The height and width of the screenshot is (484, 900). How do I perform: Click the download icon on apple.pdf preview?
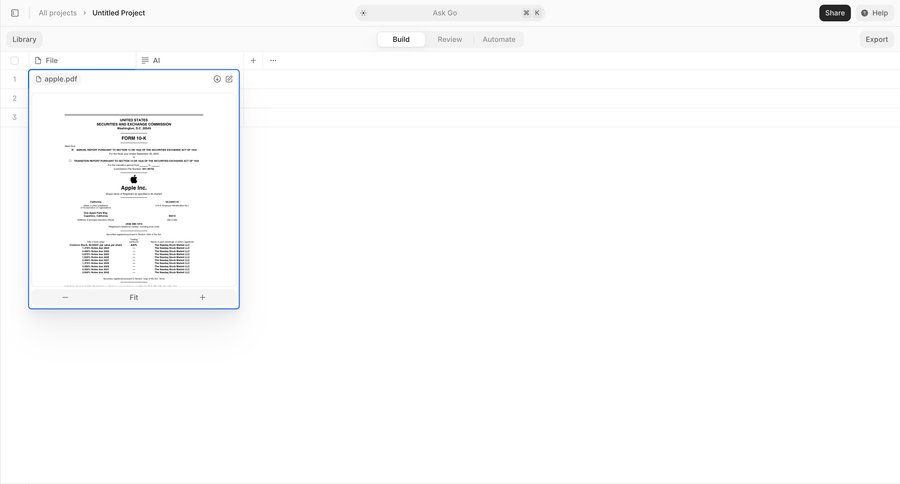[x=217, y=79]
